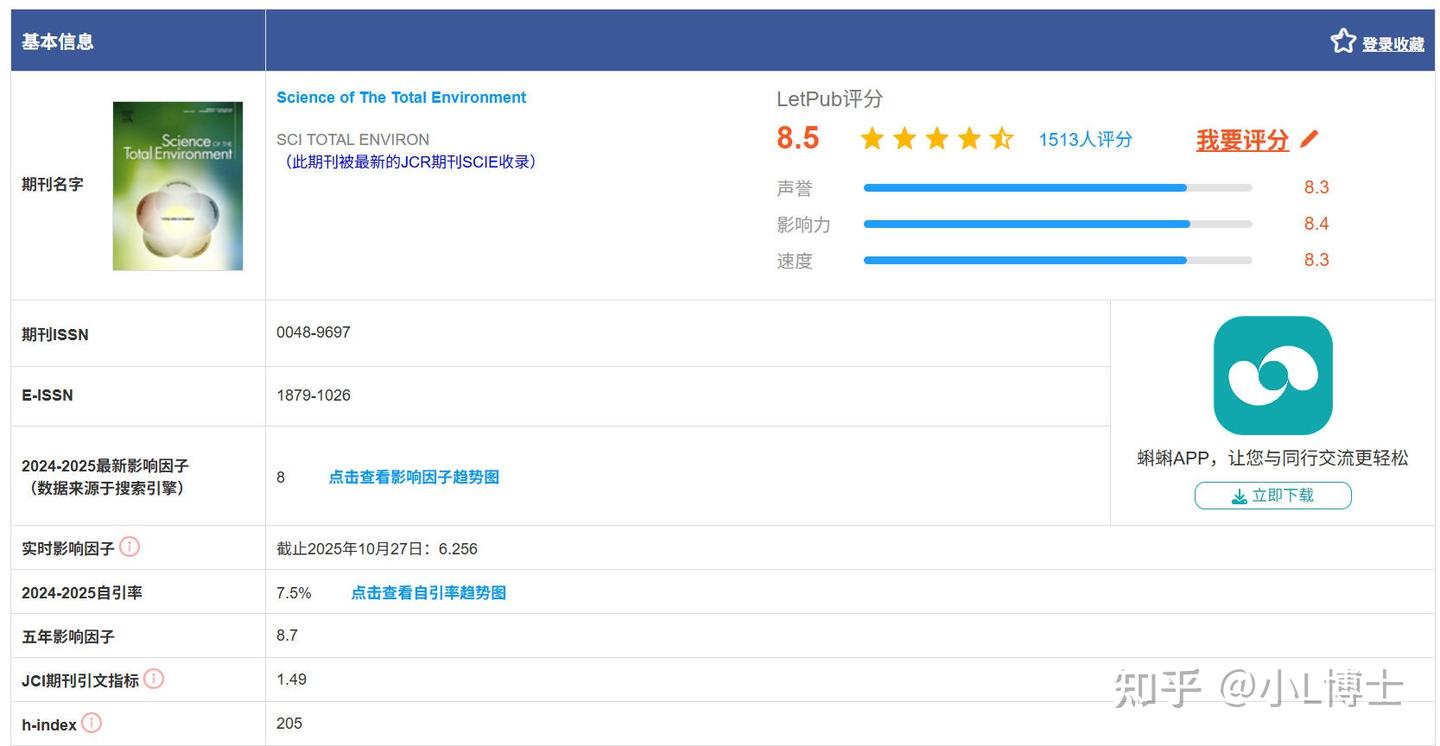Click the download icon in 立即下载 button
The height and width of the screenshot is (746, 1440).
(1239, 496)
